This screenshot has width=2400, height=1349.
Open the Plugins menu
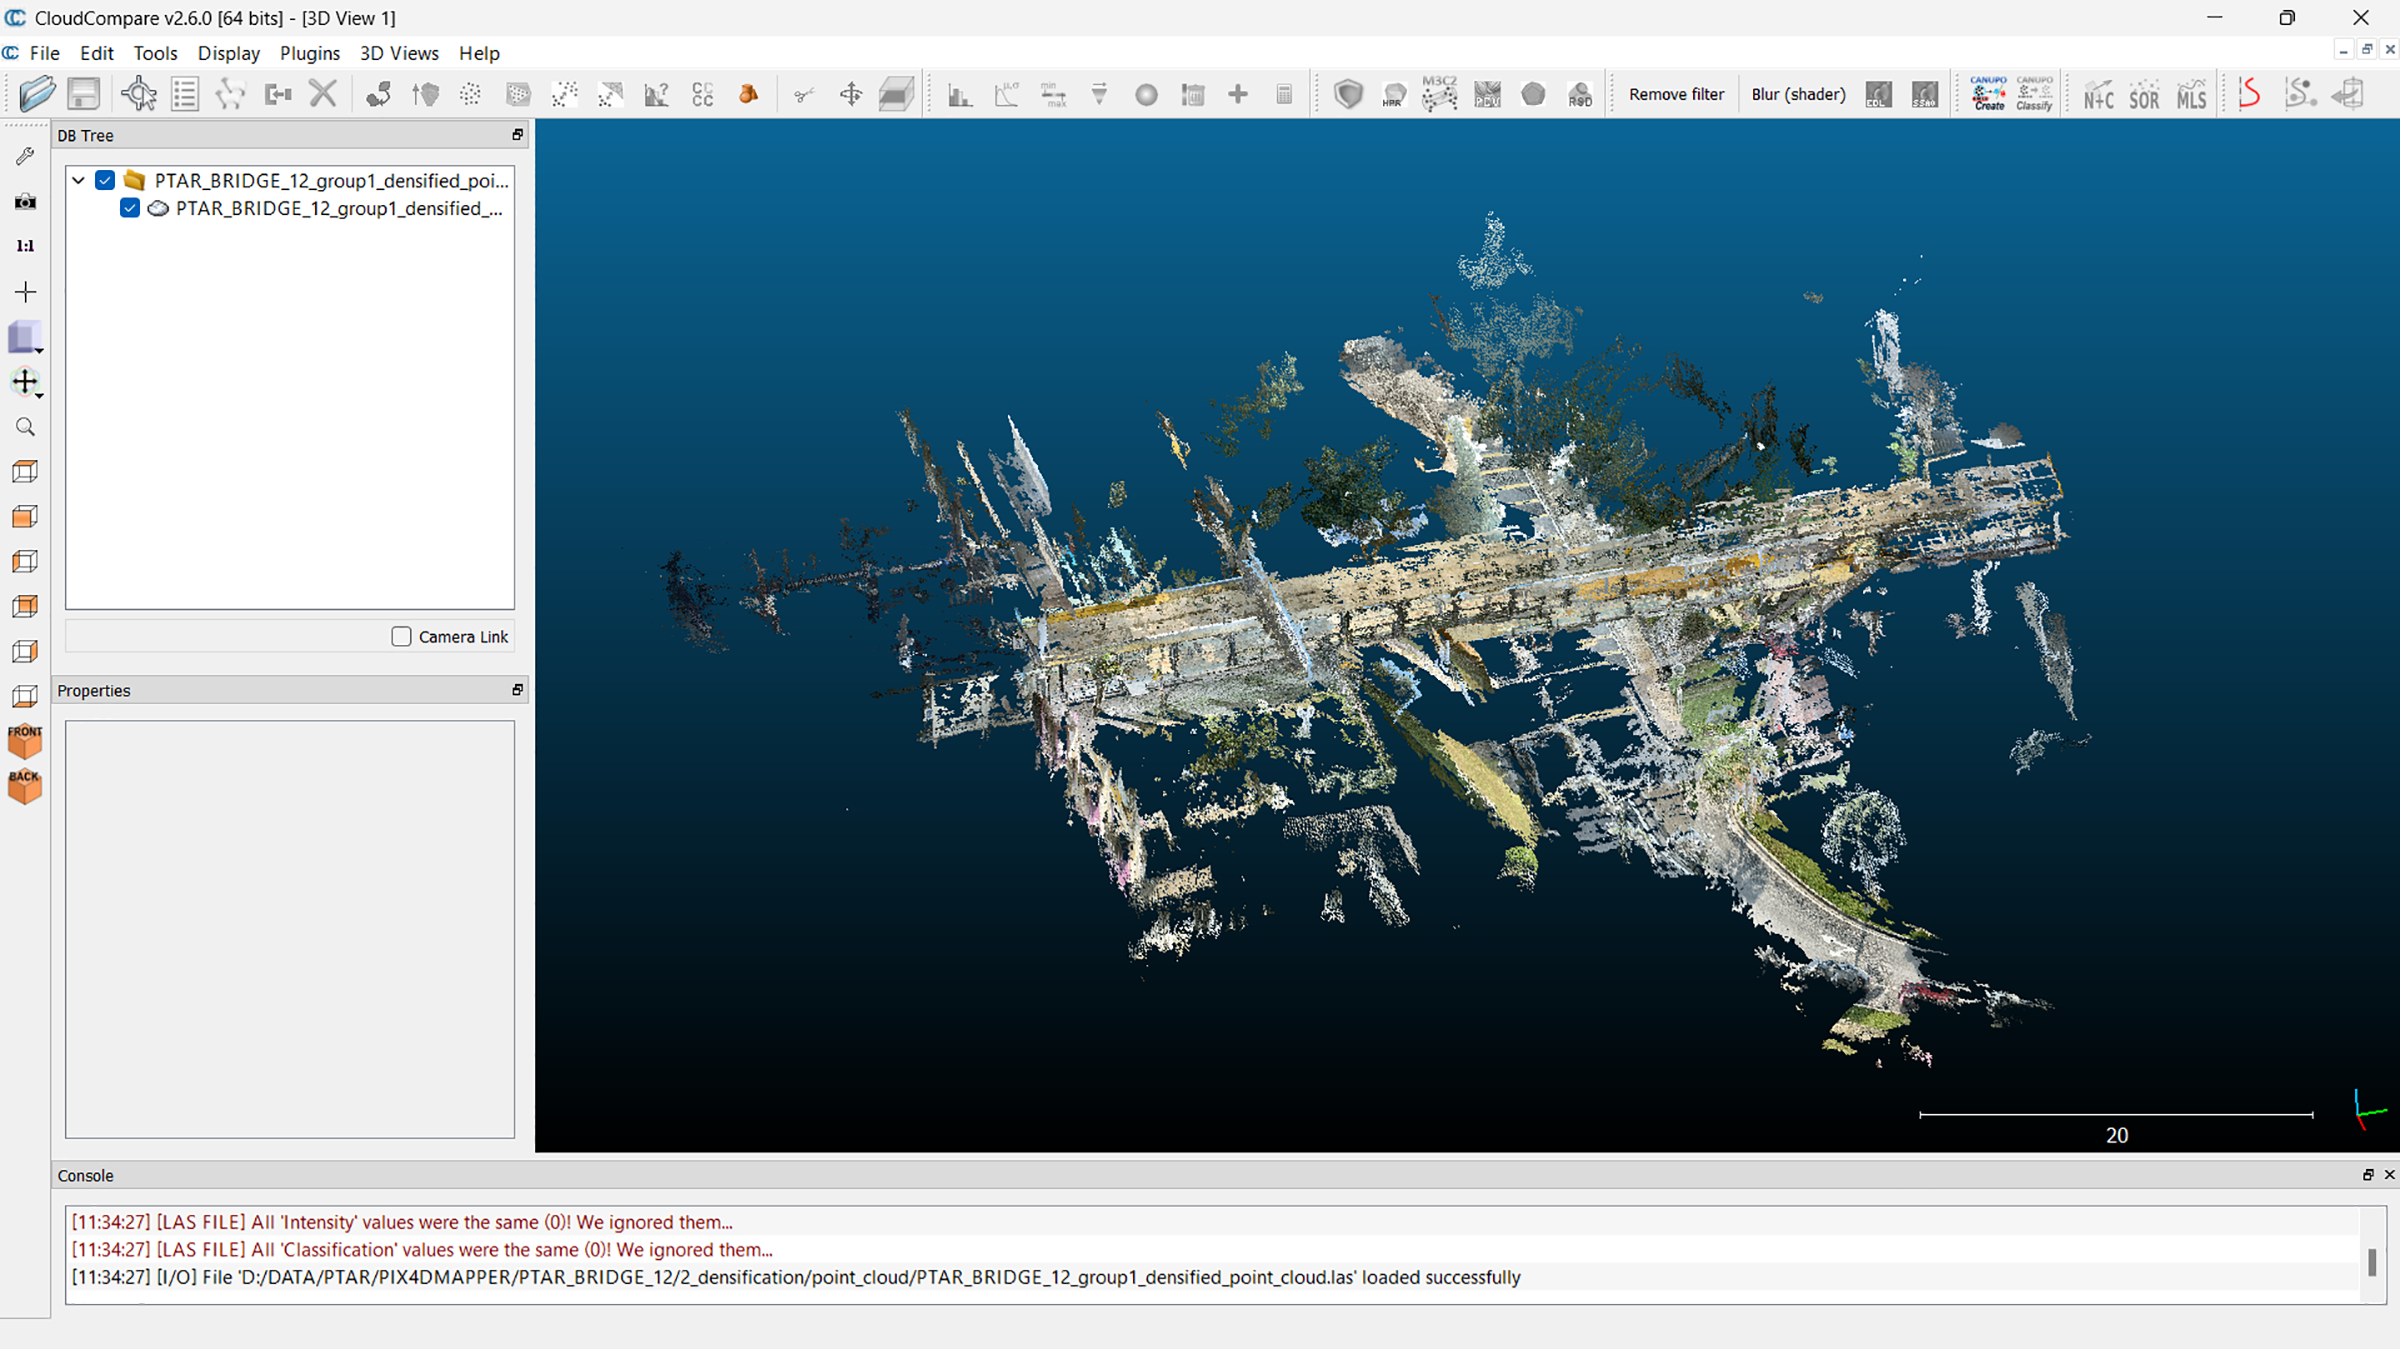309,53
